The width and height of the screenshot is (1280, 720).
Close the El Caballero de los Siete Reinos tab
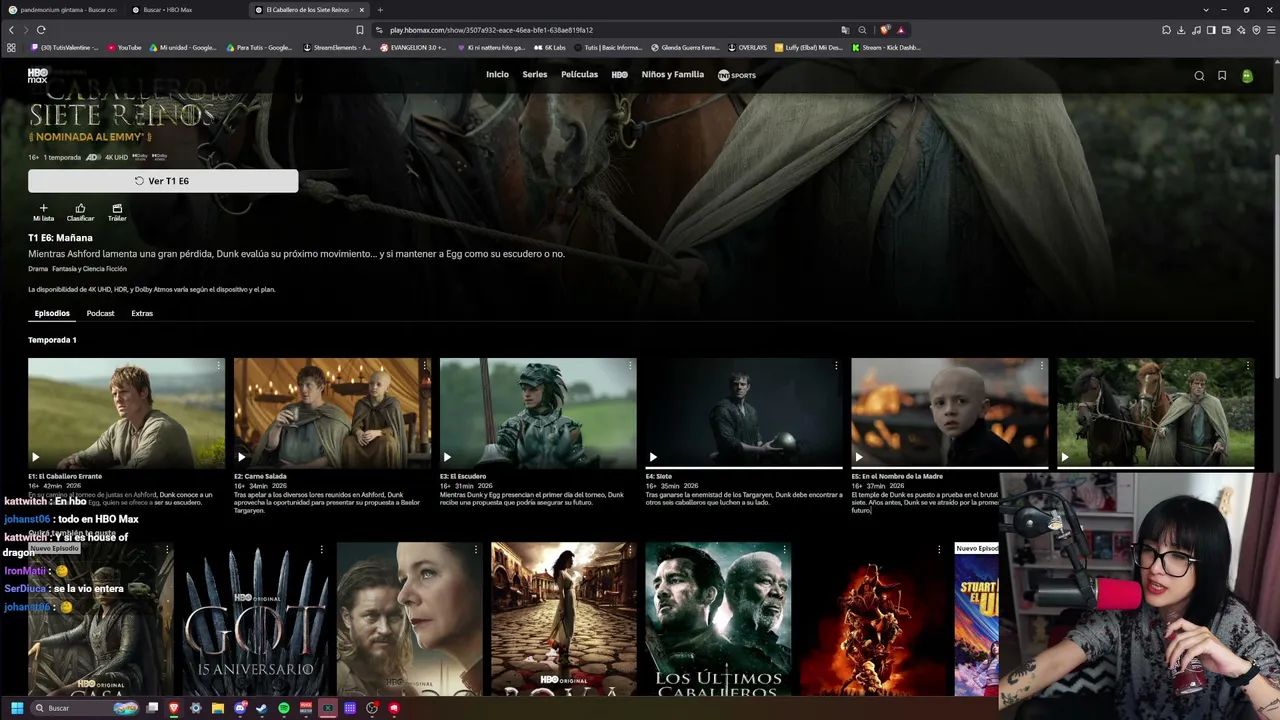coord(362,10)
